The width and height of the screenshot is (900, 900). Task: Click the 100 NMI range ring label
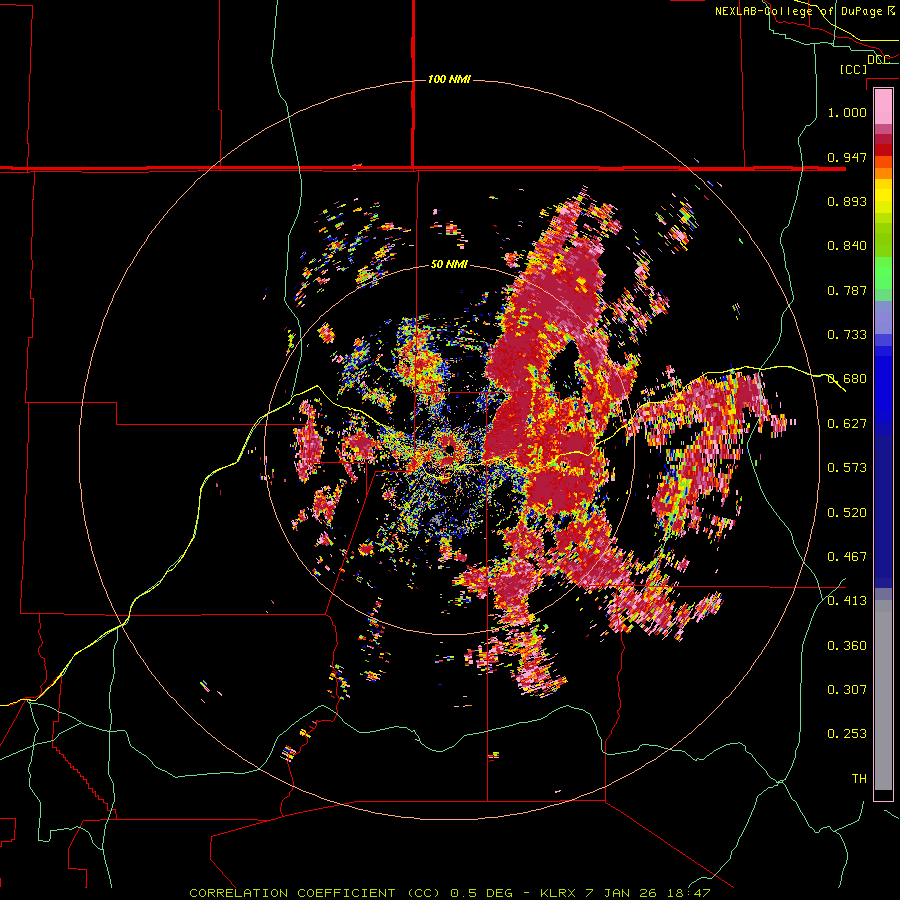pos(449,79)
